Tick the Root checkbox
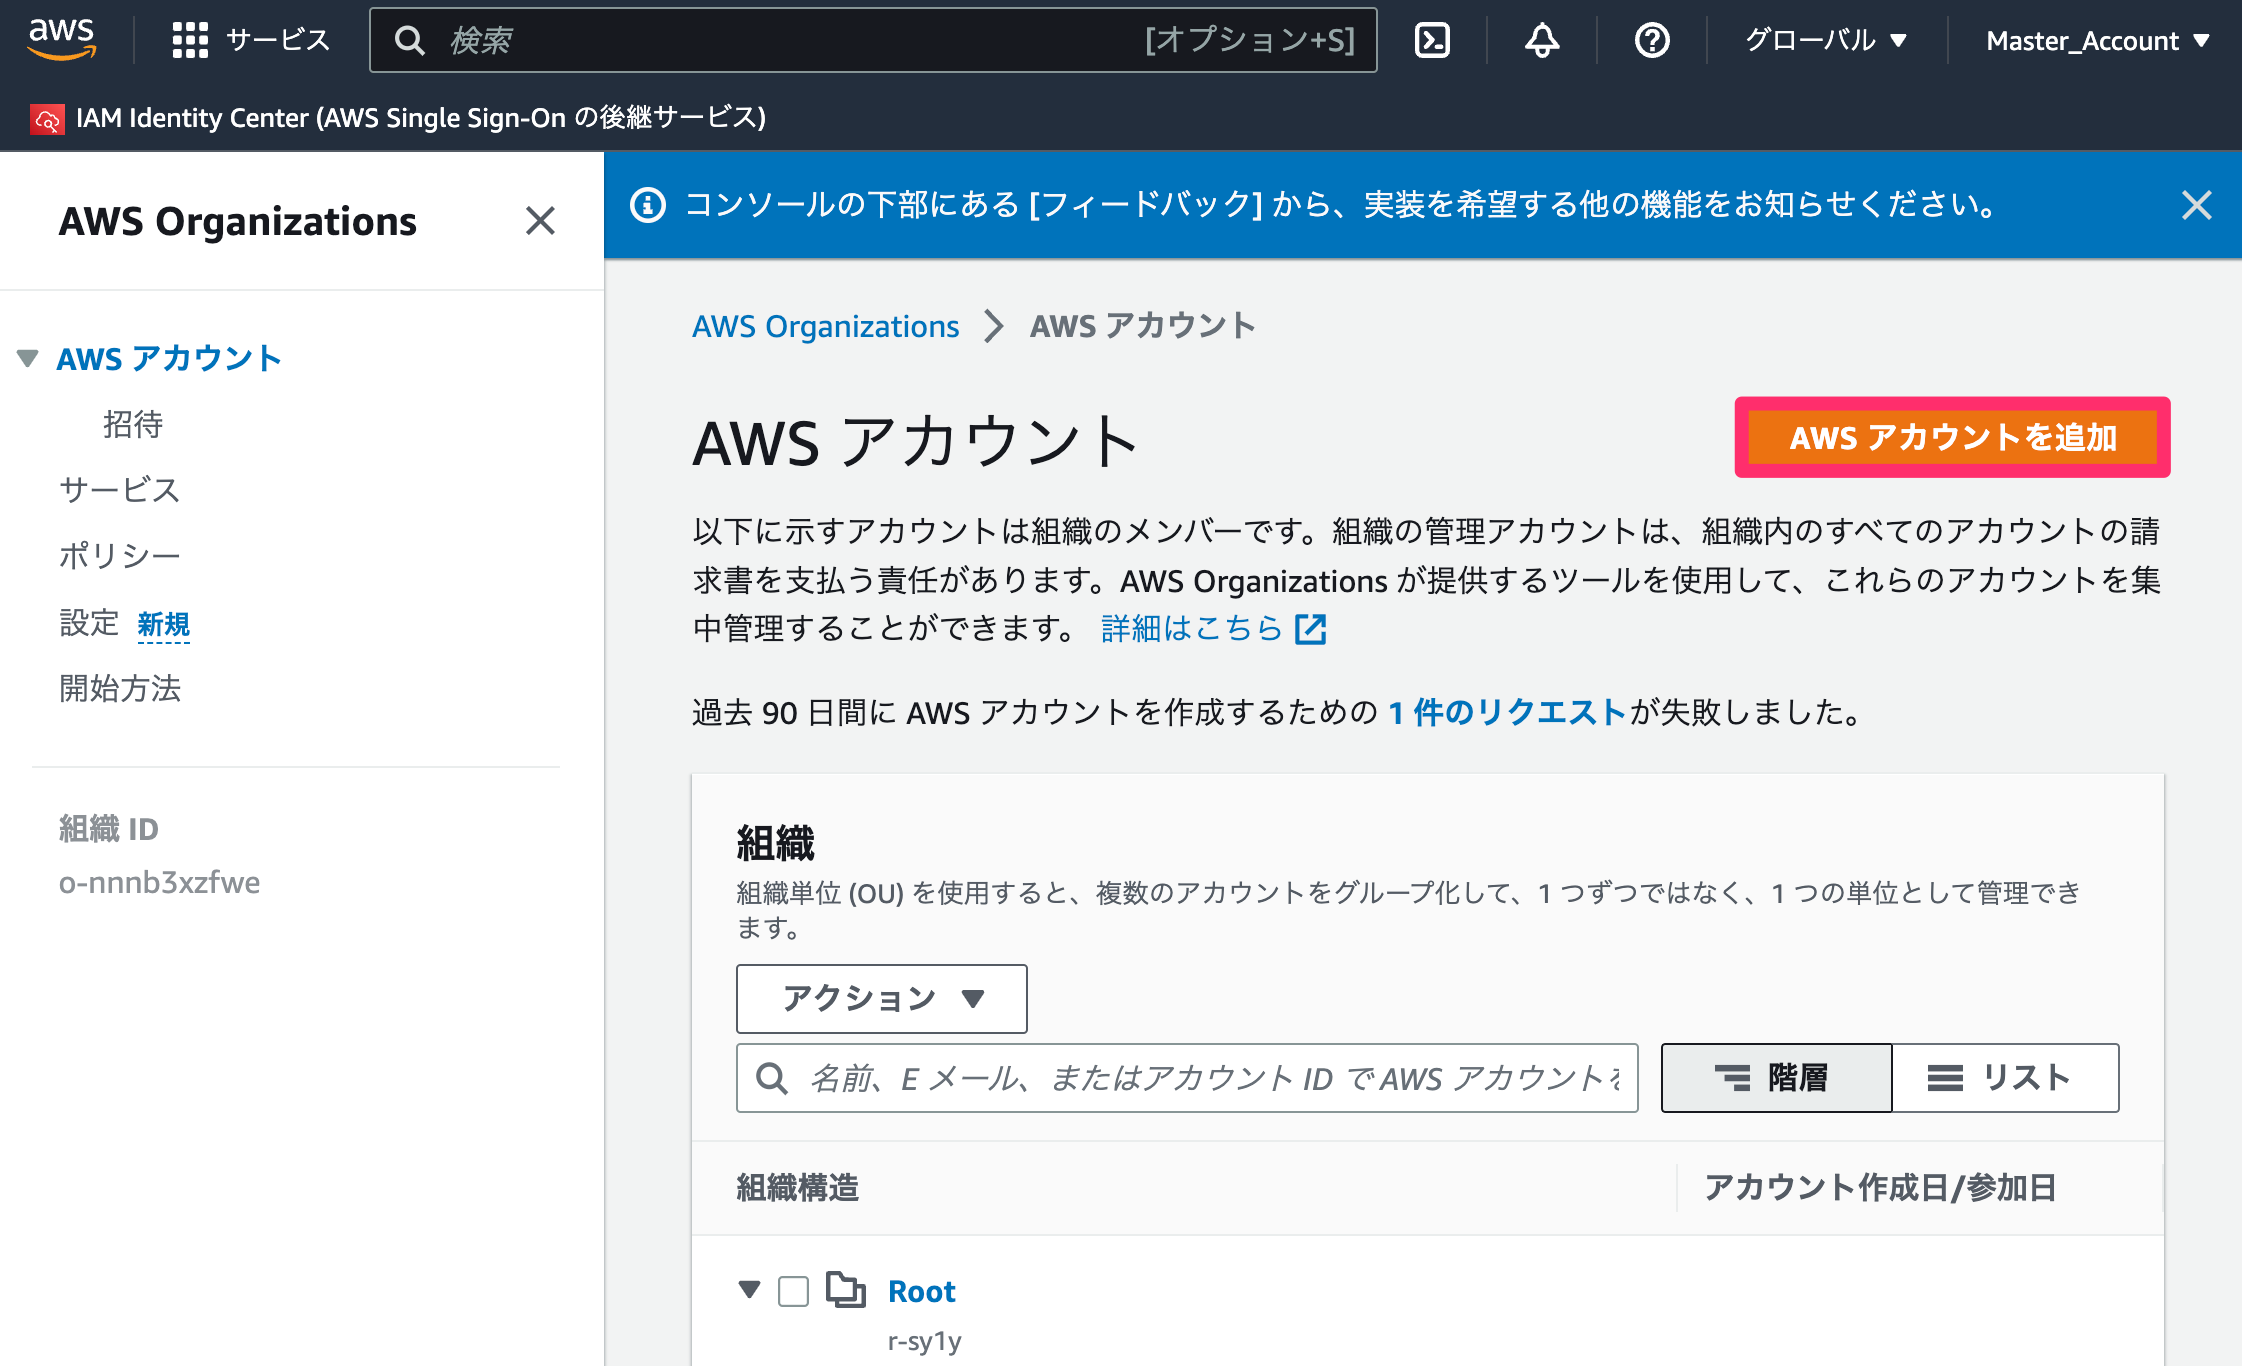The image size is (2242, 1366). tap(793, 1291)
